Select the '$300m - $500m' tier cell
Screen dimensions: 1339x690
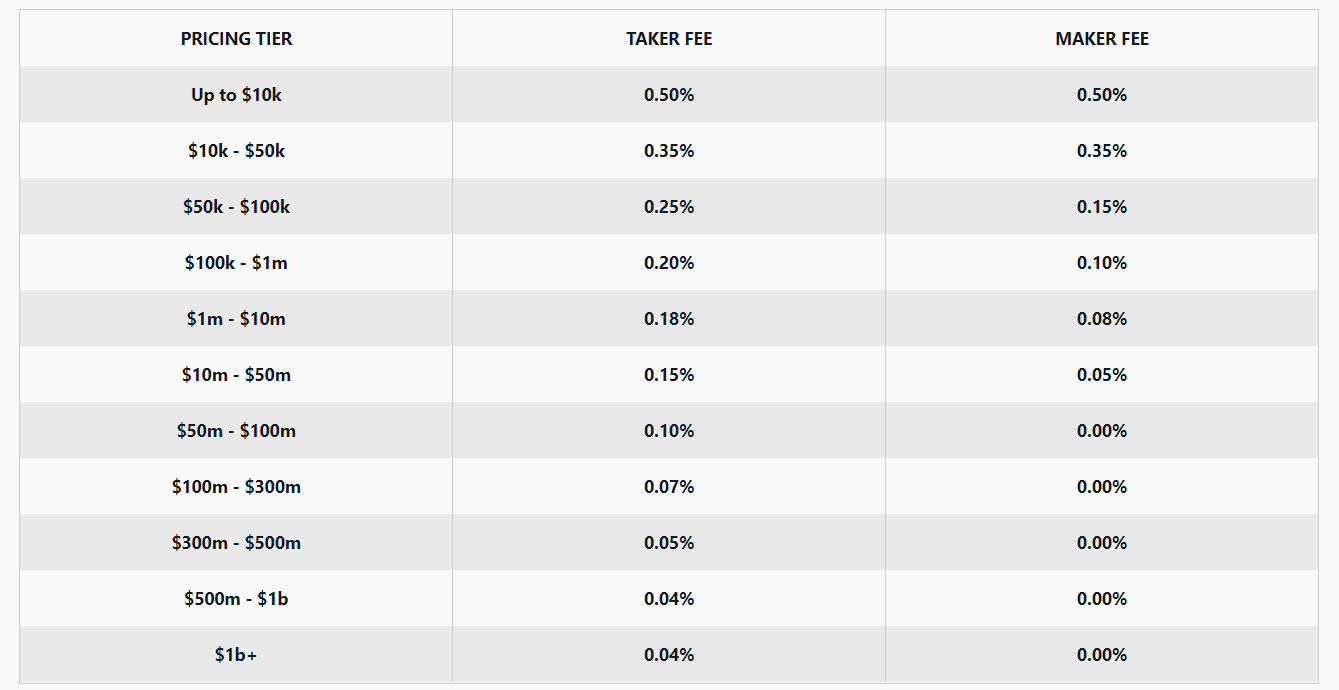[236, 543]
